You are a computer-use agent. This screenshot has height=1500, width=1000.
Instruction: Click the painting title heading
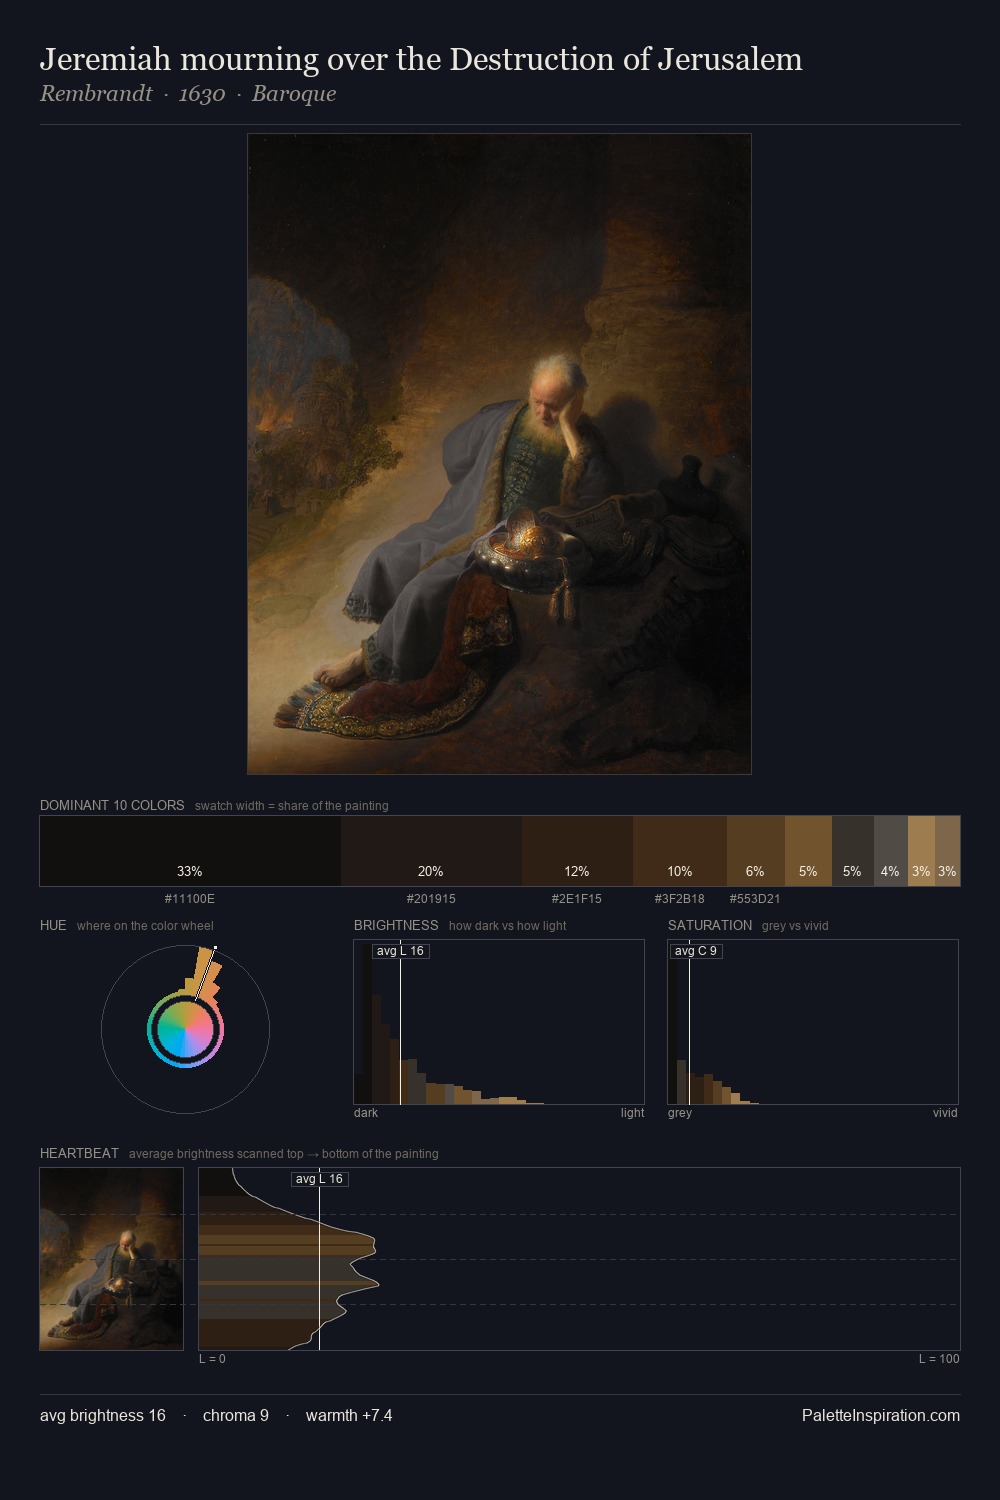click(x=421, y=59)
